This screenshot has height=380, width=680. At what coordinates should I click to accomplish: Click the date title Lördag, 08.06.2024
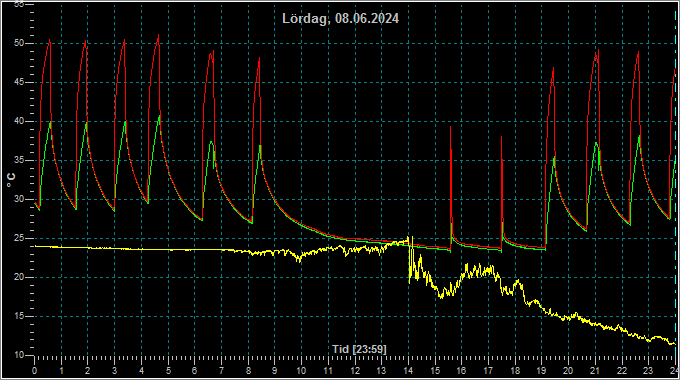pyautogui.click(x=340, y=19)
